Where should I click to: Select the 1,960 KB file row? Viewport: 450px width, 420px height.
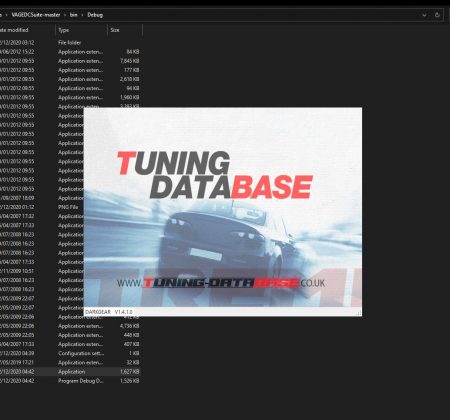[70, 97]
